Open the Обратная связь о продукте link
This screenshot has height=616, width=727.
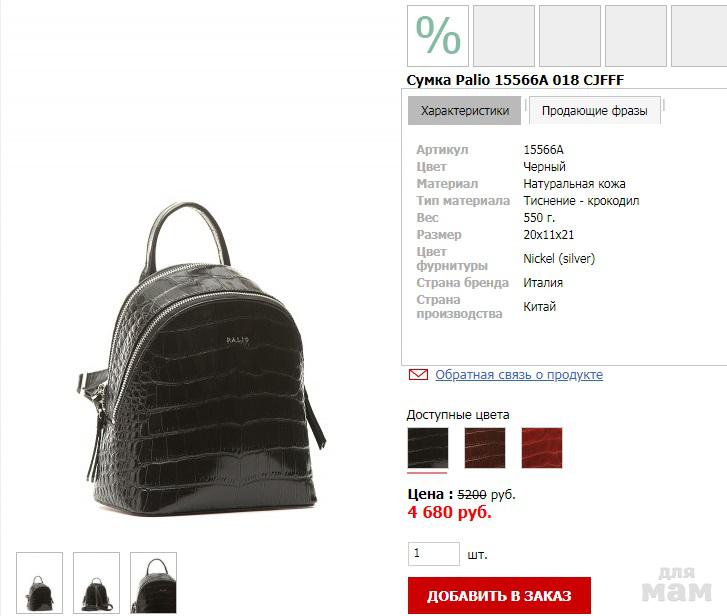point(519,375)
